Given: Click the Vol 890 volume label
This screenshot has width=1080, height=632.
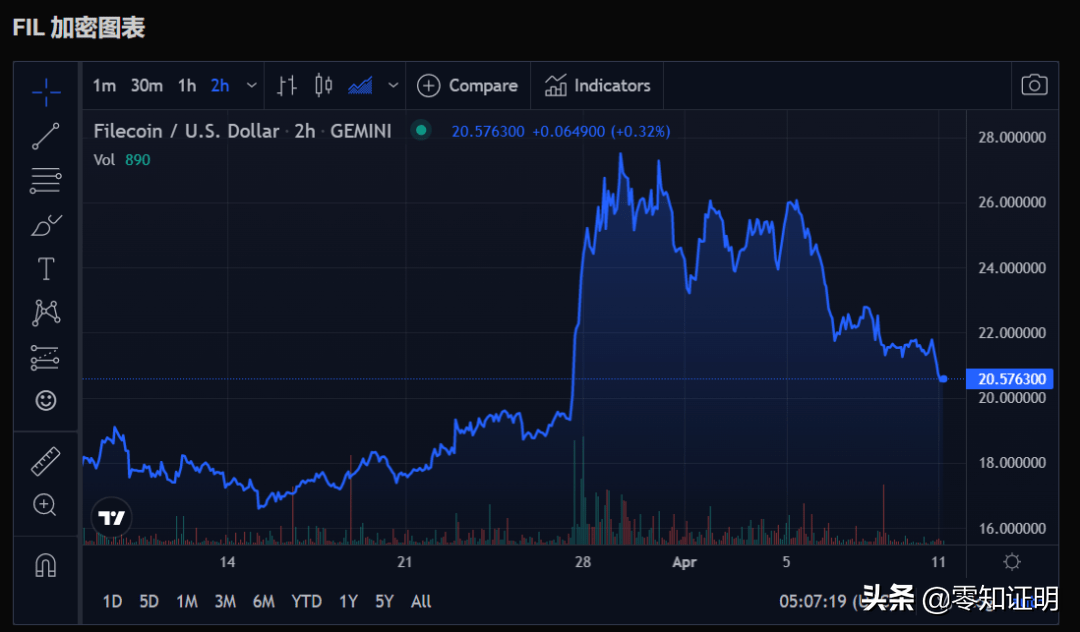Looking at the screenshot, I should (x=122, y=160).
